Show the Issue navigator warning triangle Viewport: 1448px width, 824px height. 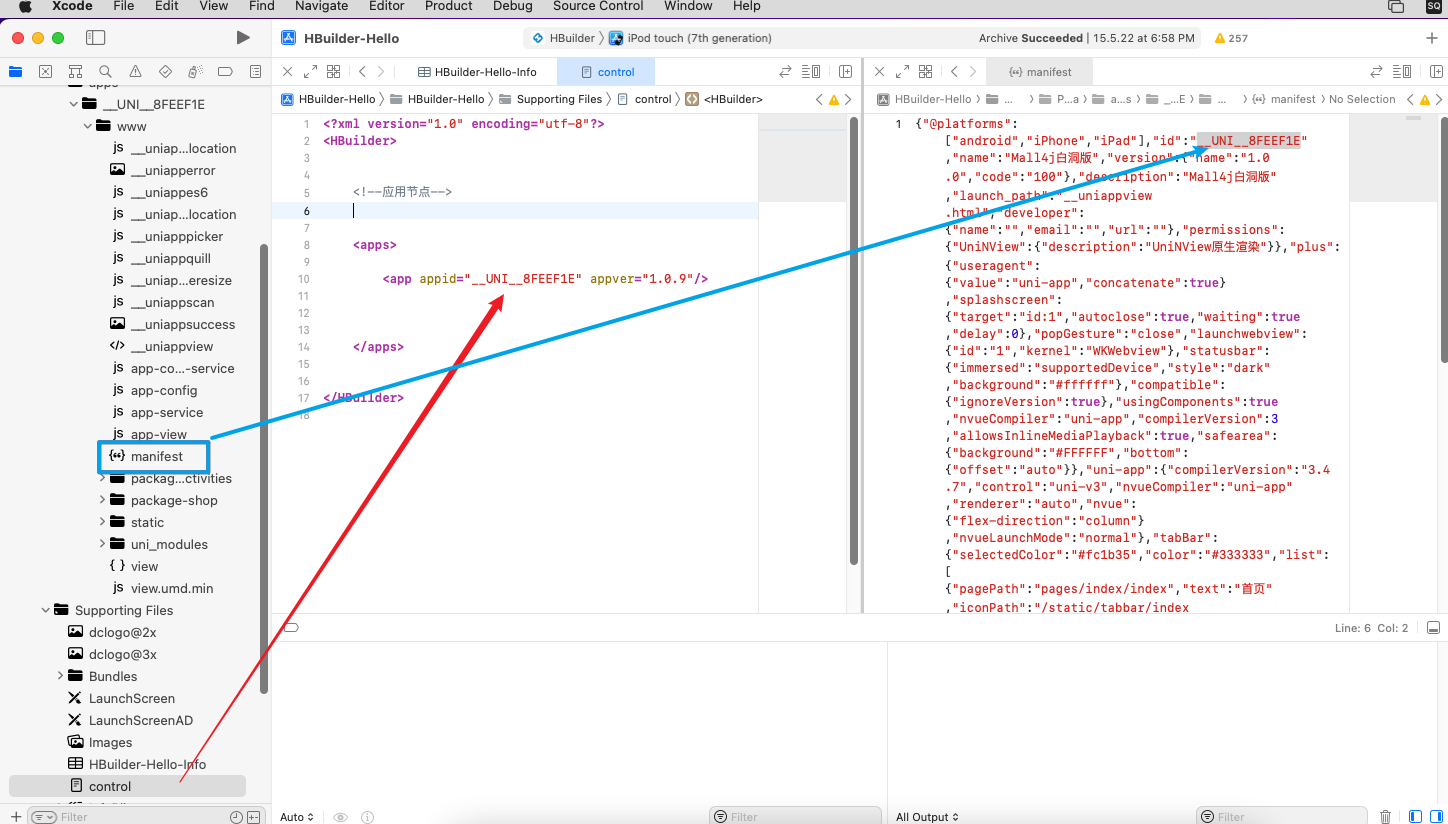tap(135, 71)
